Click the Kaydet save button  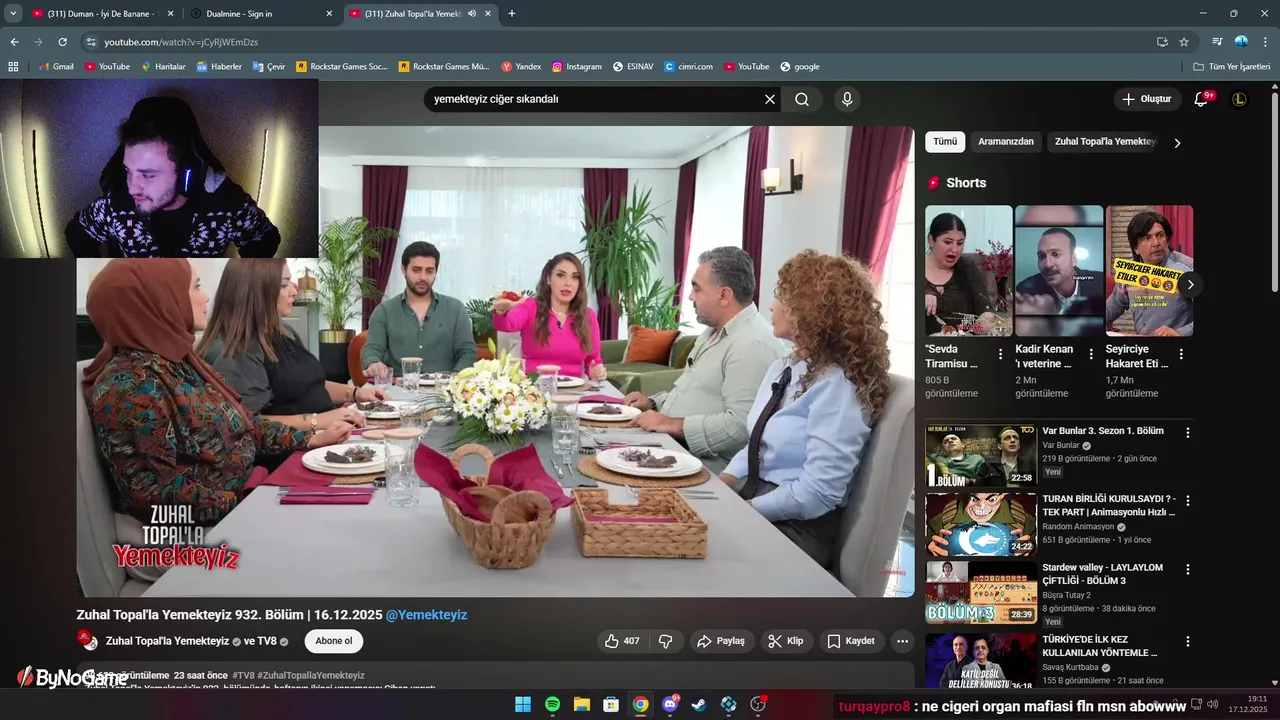(x=851, y=641)
